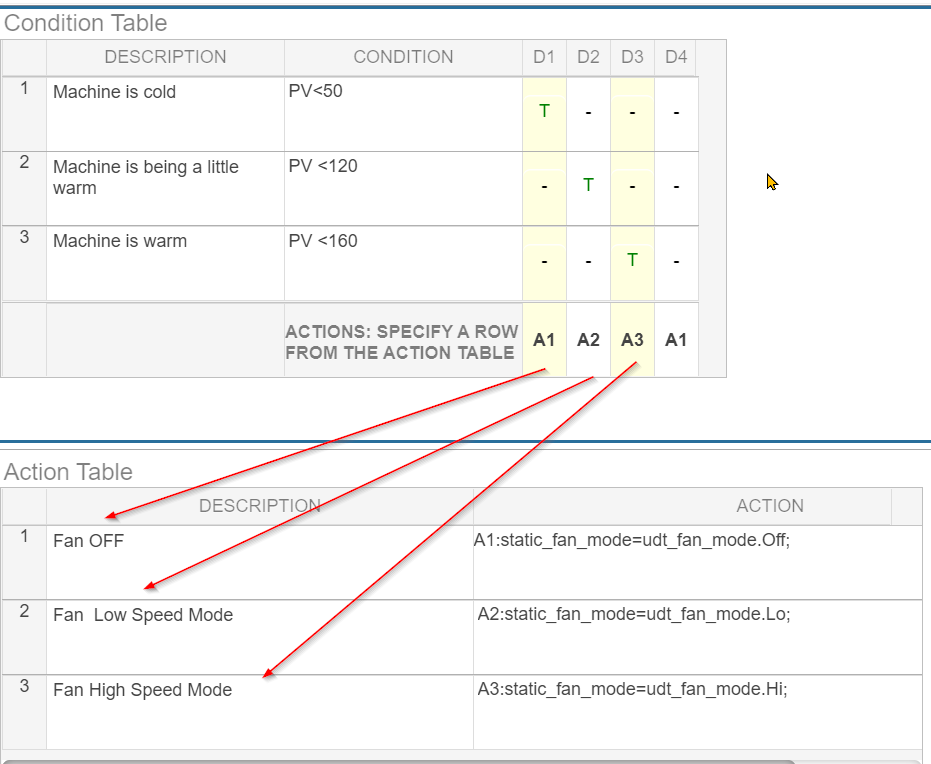Select row number 3 in Action Table
Image resolution: width=931 pixels, height=764 pixels.
point(24,712)
